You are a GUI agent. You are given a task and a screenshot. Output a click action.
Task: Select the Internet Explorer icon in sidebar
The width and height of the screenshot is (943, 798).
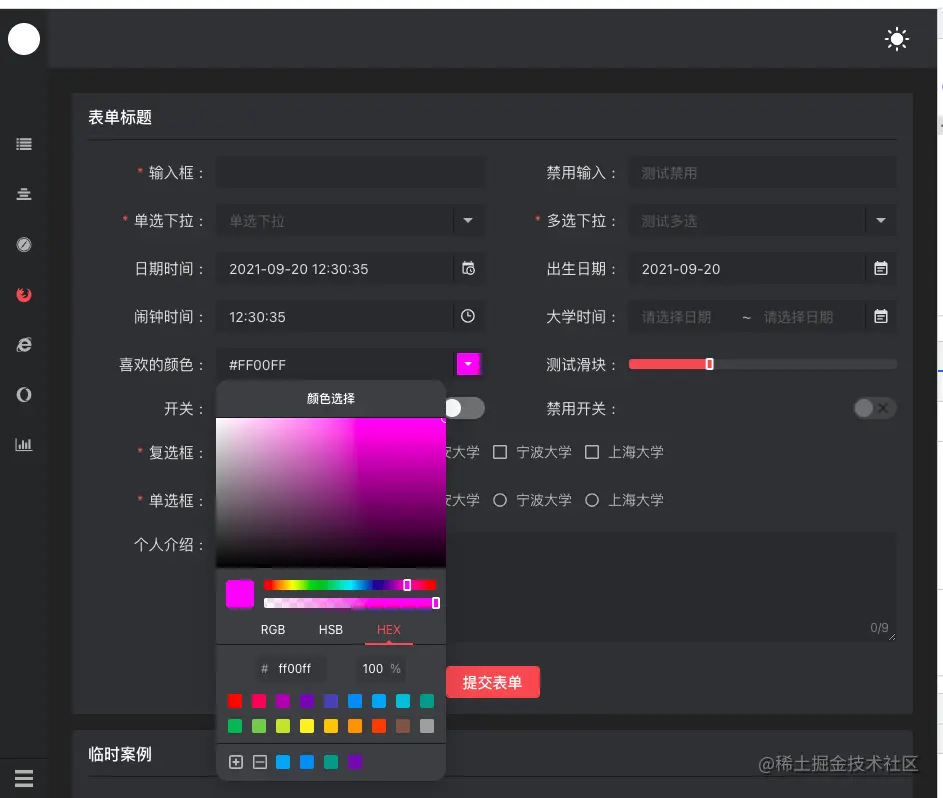pyautogui.click(x=24, y=344)
